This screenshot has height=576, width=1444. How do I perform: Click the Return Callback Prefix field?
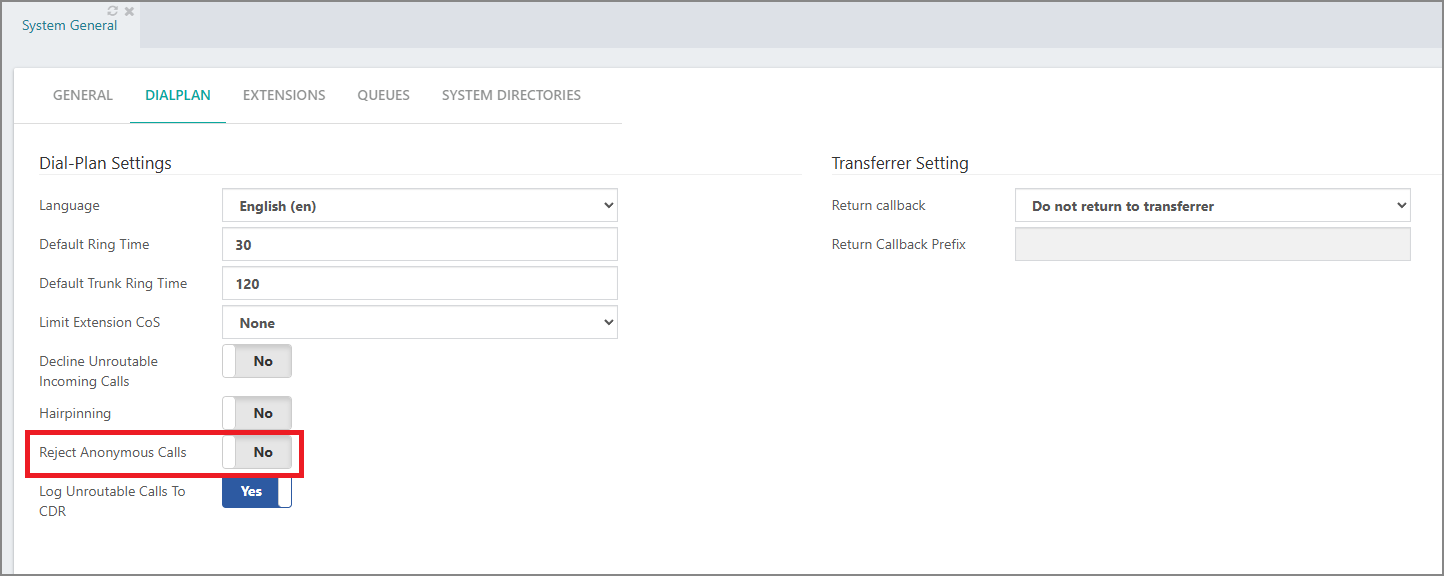pyautogui.click(x=1213, y=245)
